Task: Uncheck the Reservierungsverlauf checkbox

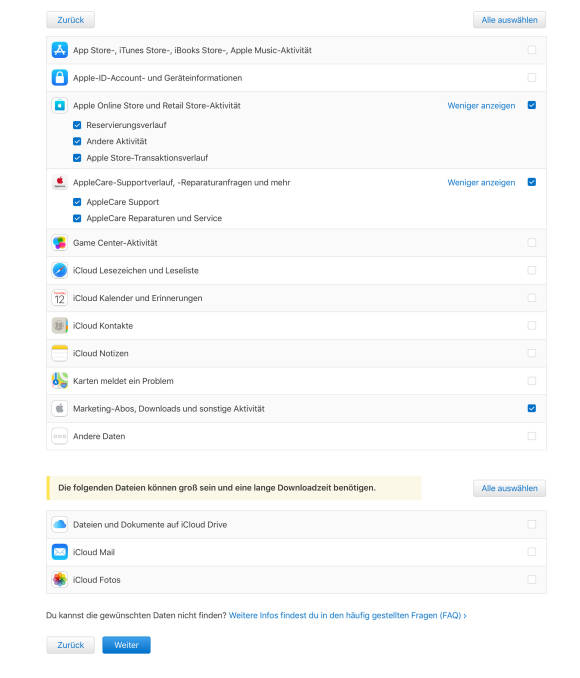Action: coord(77,125)
